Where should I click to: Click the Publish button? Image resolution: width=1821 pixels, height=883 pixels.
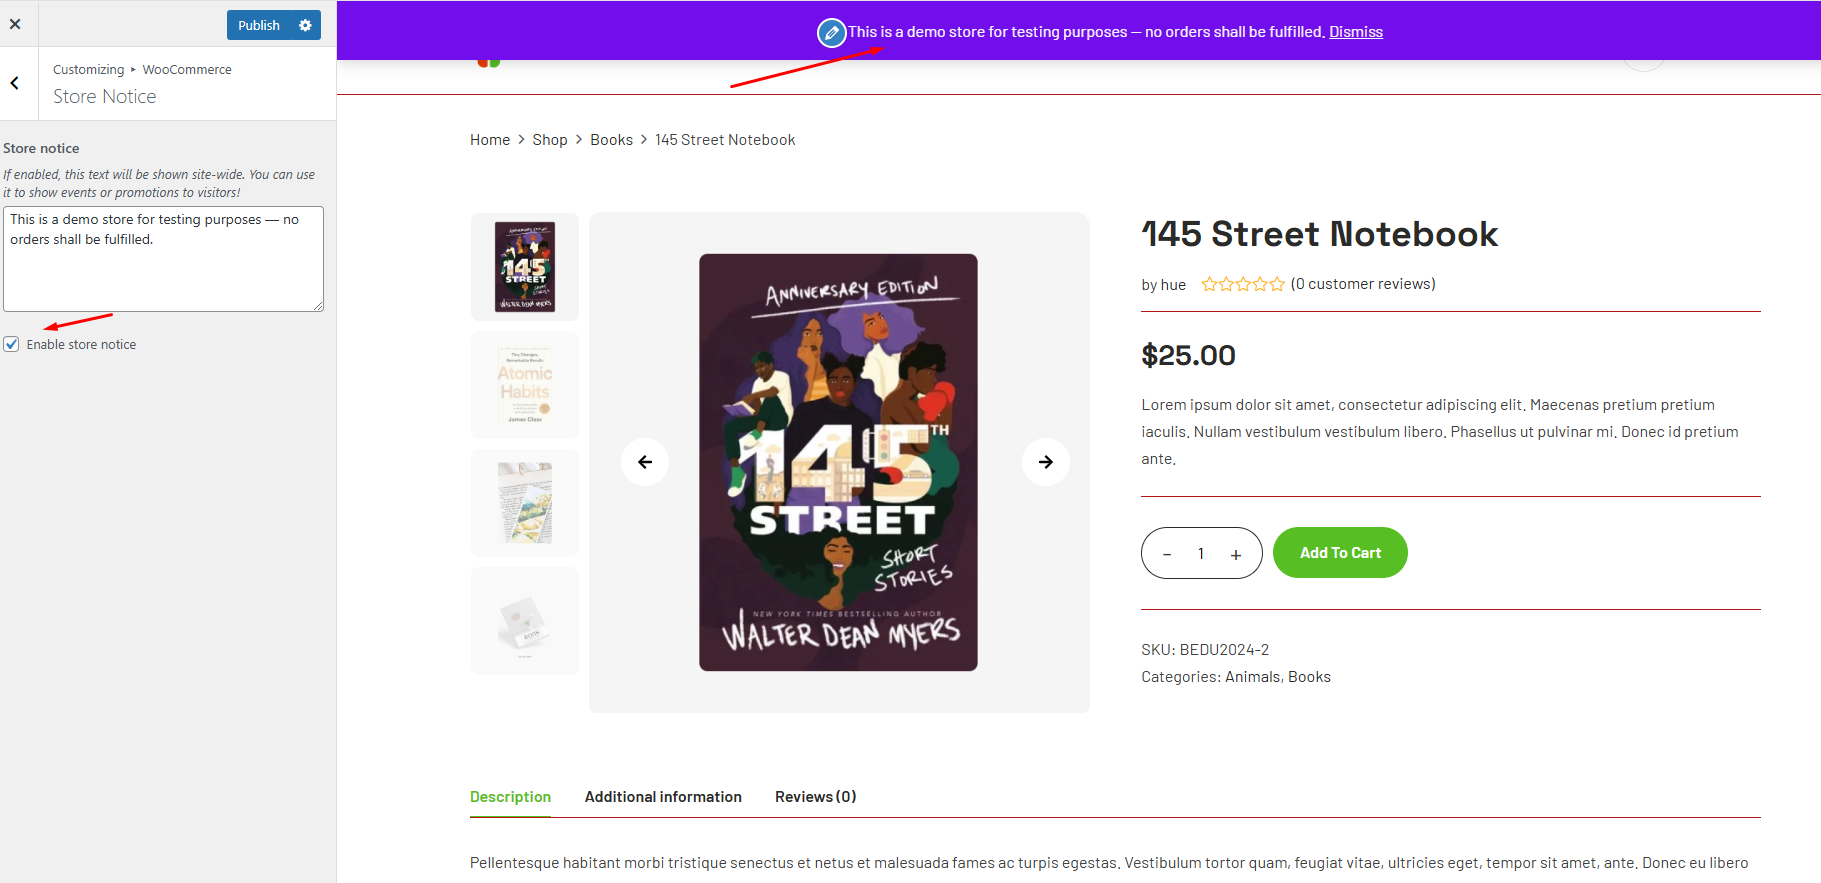point(259,25)
